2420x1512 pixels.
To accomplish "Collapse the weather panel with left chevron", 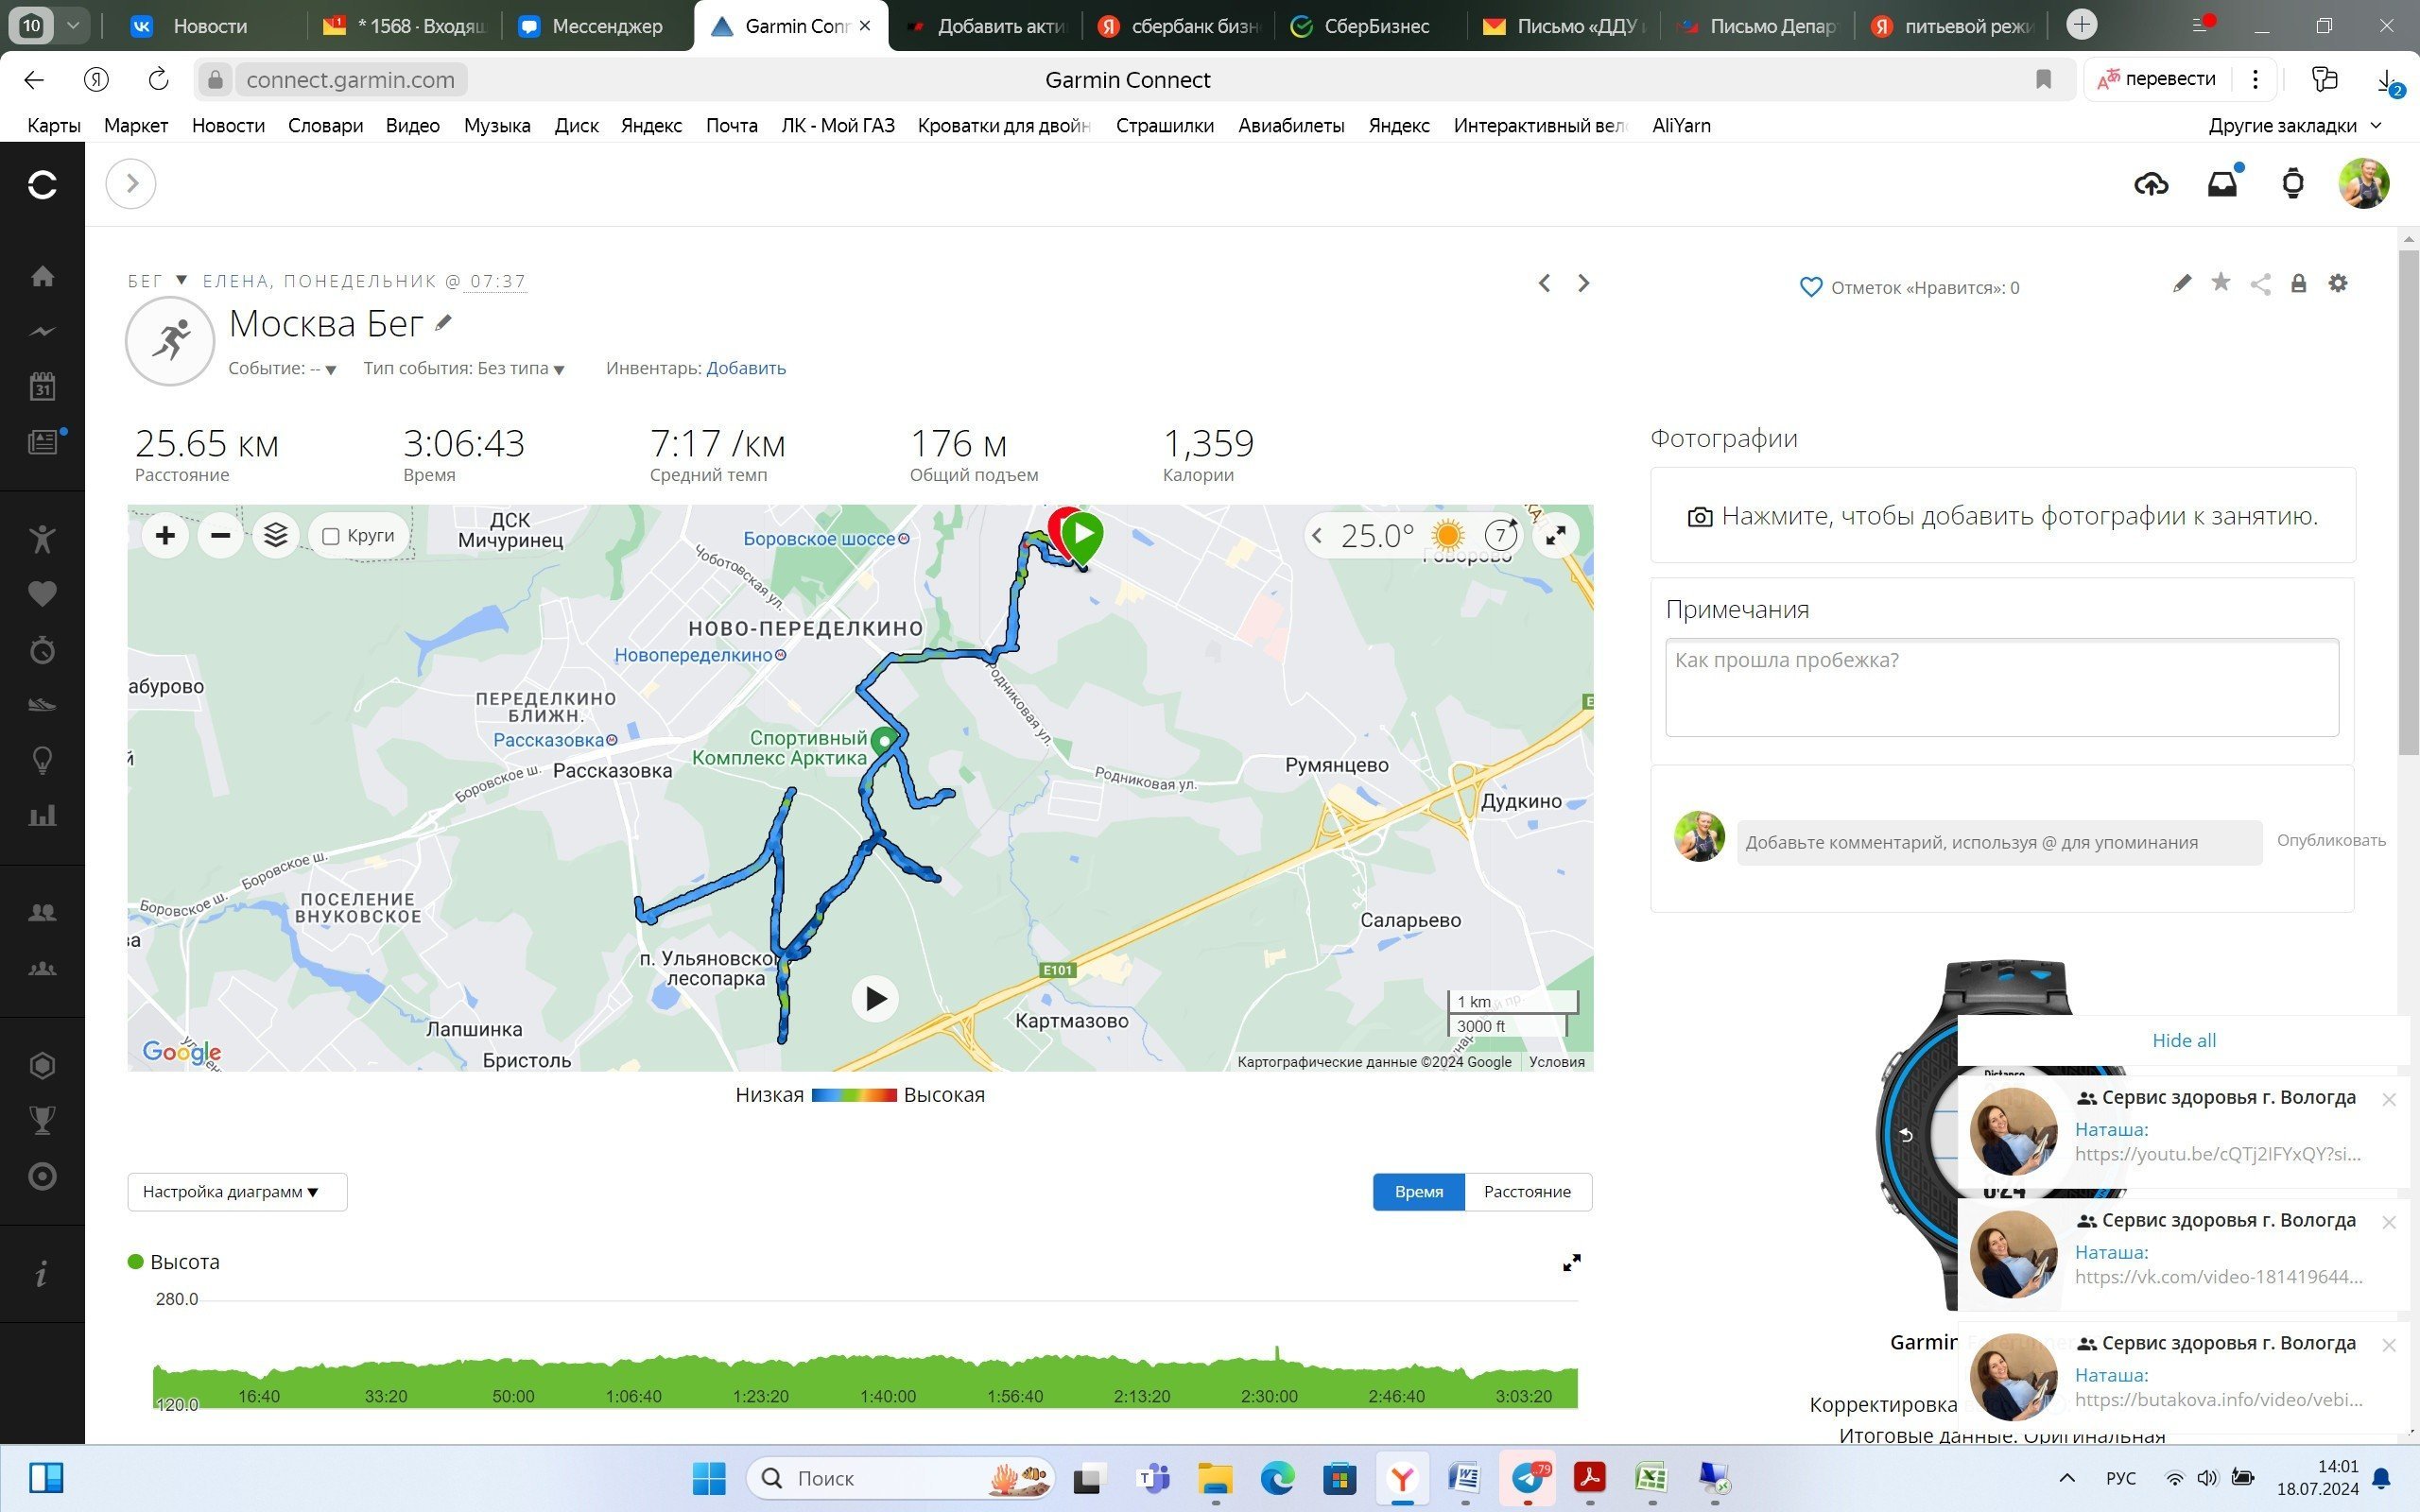I will (1317, 536).
